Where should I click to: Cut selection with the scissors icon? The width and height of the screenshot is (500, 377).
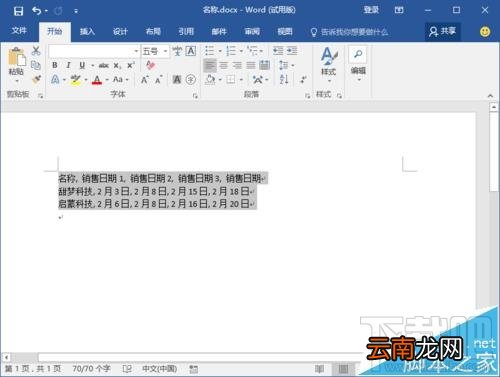pos(36,51)
